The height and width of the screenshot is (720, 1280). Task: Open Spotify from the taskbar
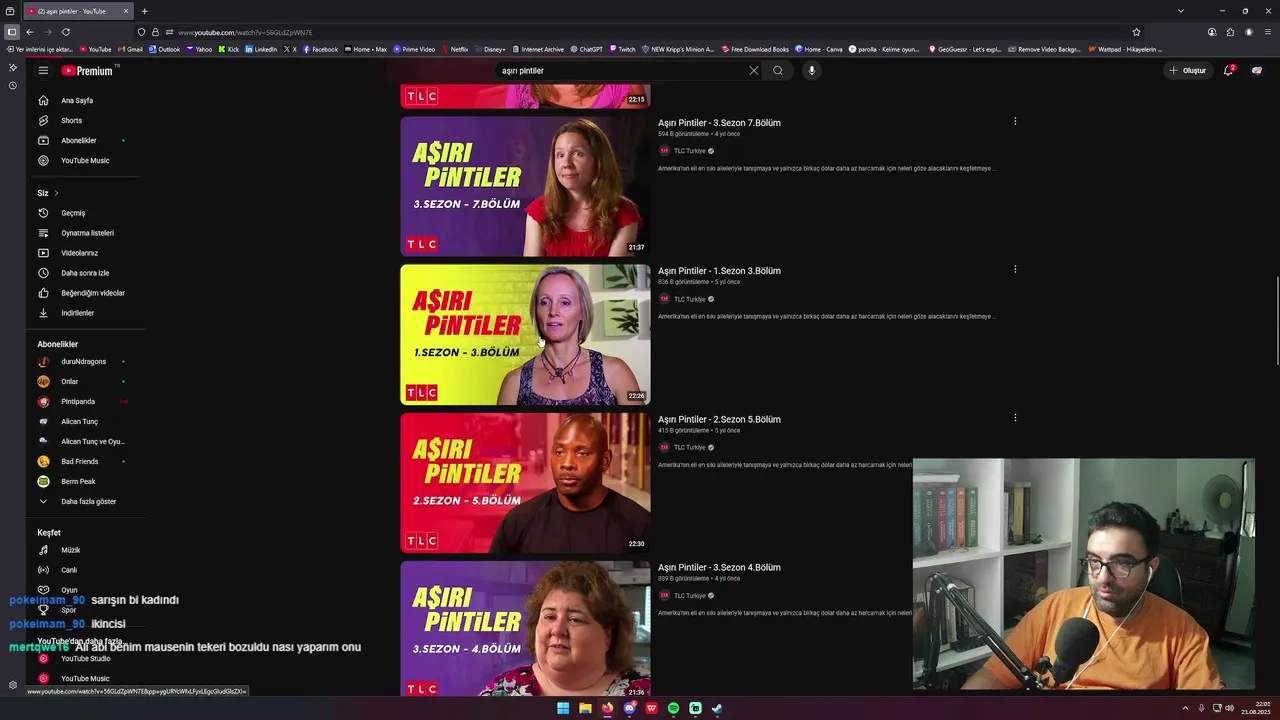(673, 708)
